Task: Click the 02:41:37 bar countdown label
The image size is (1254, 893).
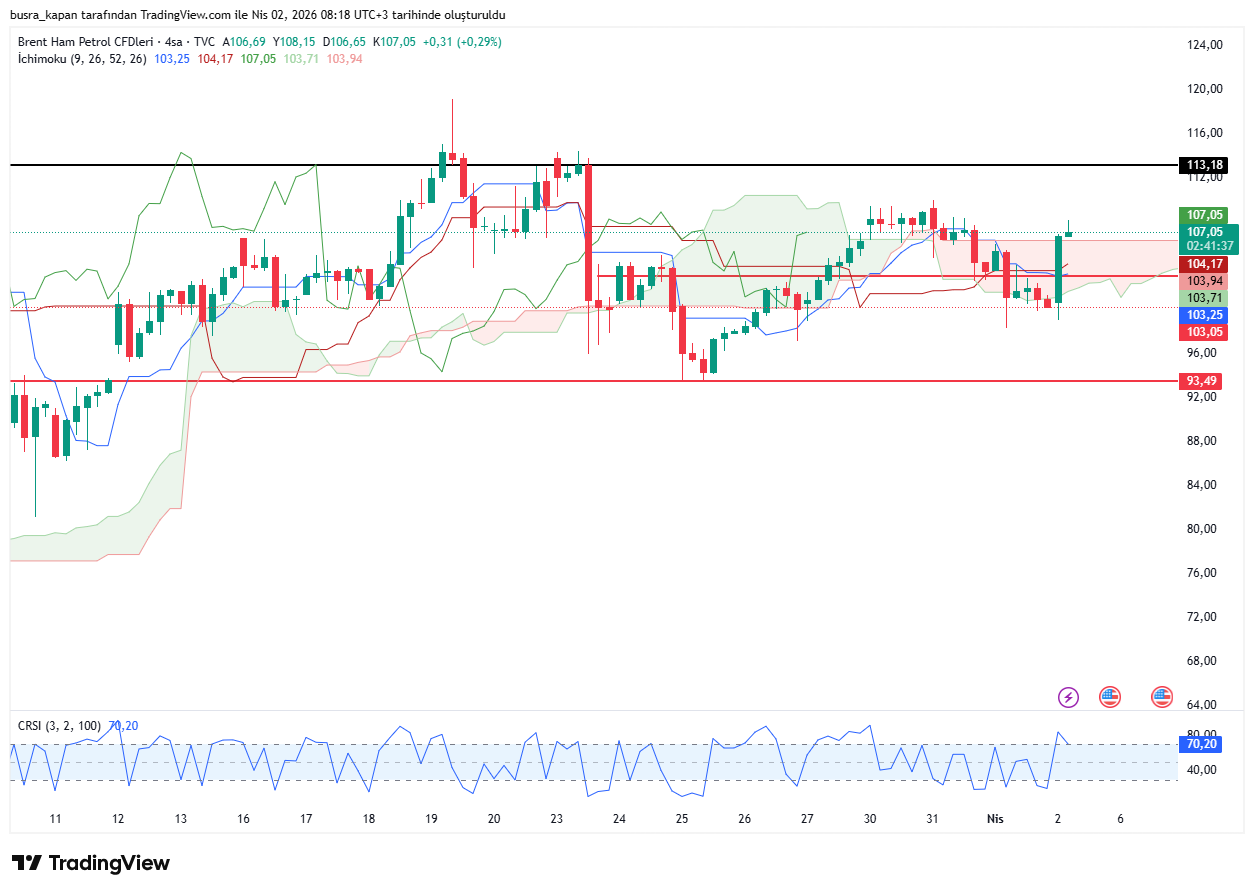Action: pos(1208,245)
